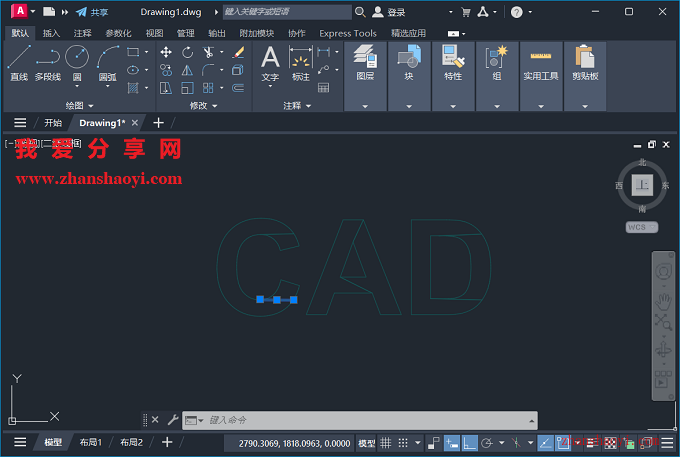Select the Leader annotation tool
680x457 pixels.
click(324, 70)
